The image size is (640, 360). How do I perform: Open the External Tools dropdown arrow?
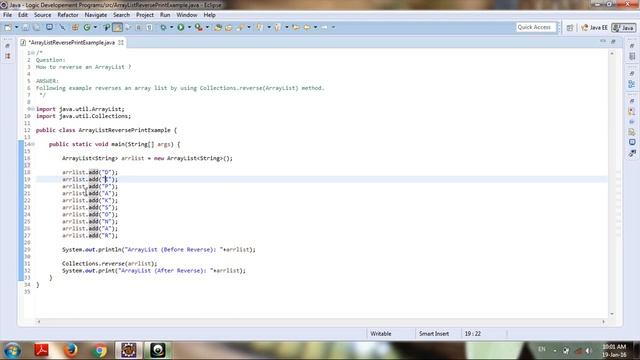pyautogui.click(x=207, y=27)
